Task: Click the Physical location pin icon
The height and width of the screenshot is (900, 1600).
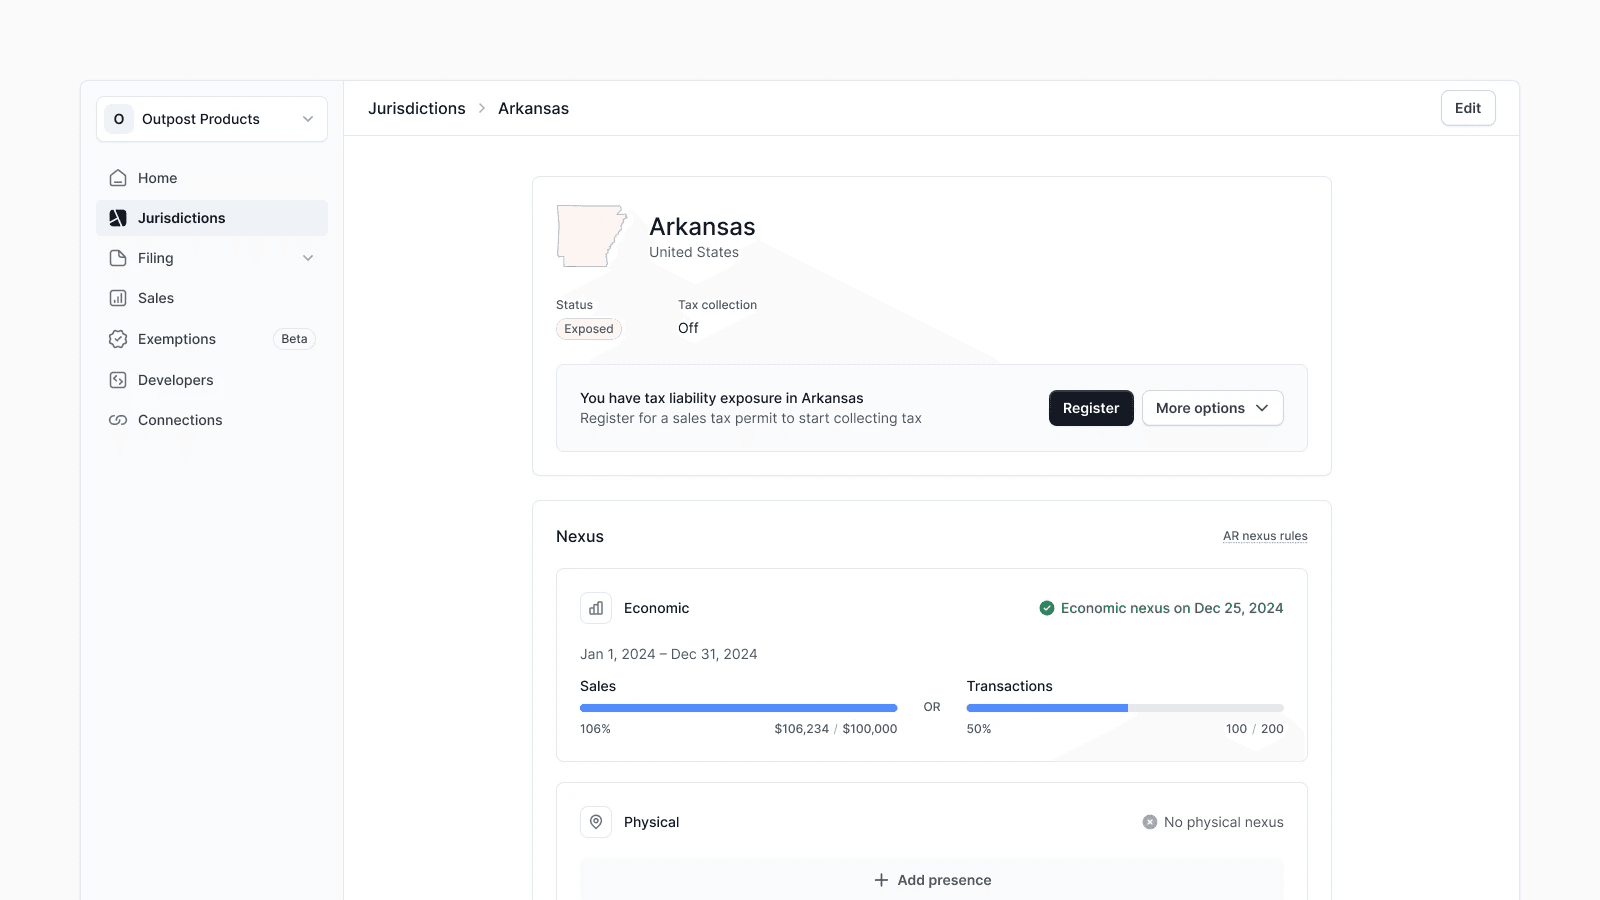Action: coord(596,822)
